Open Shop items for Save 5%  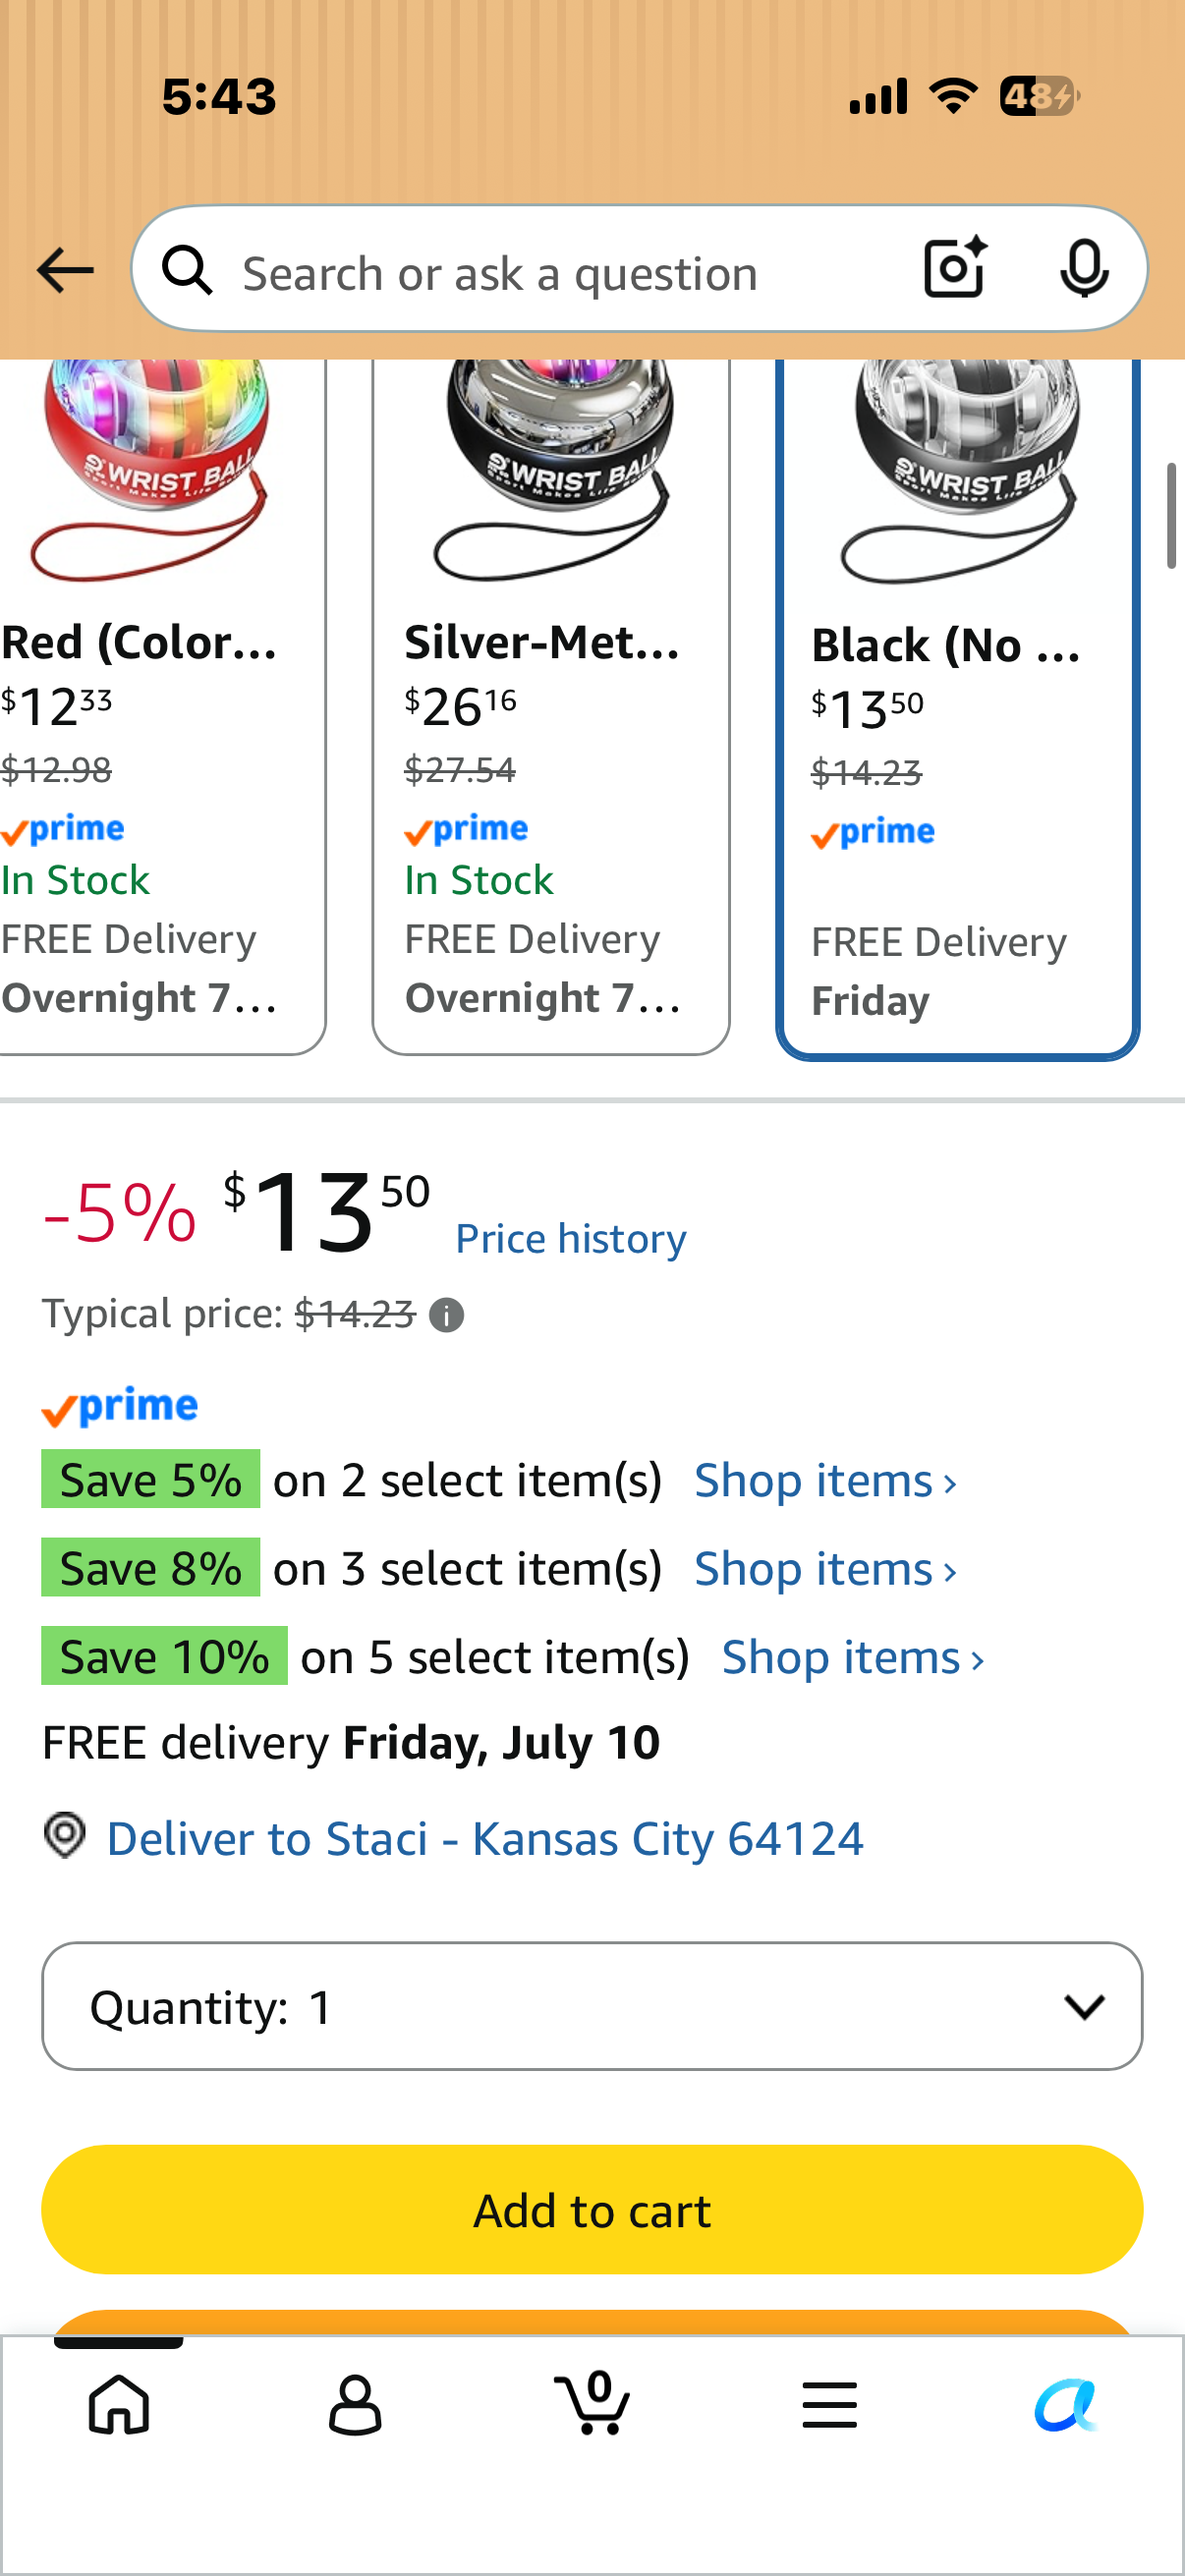(x=826, y=1480)
